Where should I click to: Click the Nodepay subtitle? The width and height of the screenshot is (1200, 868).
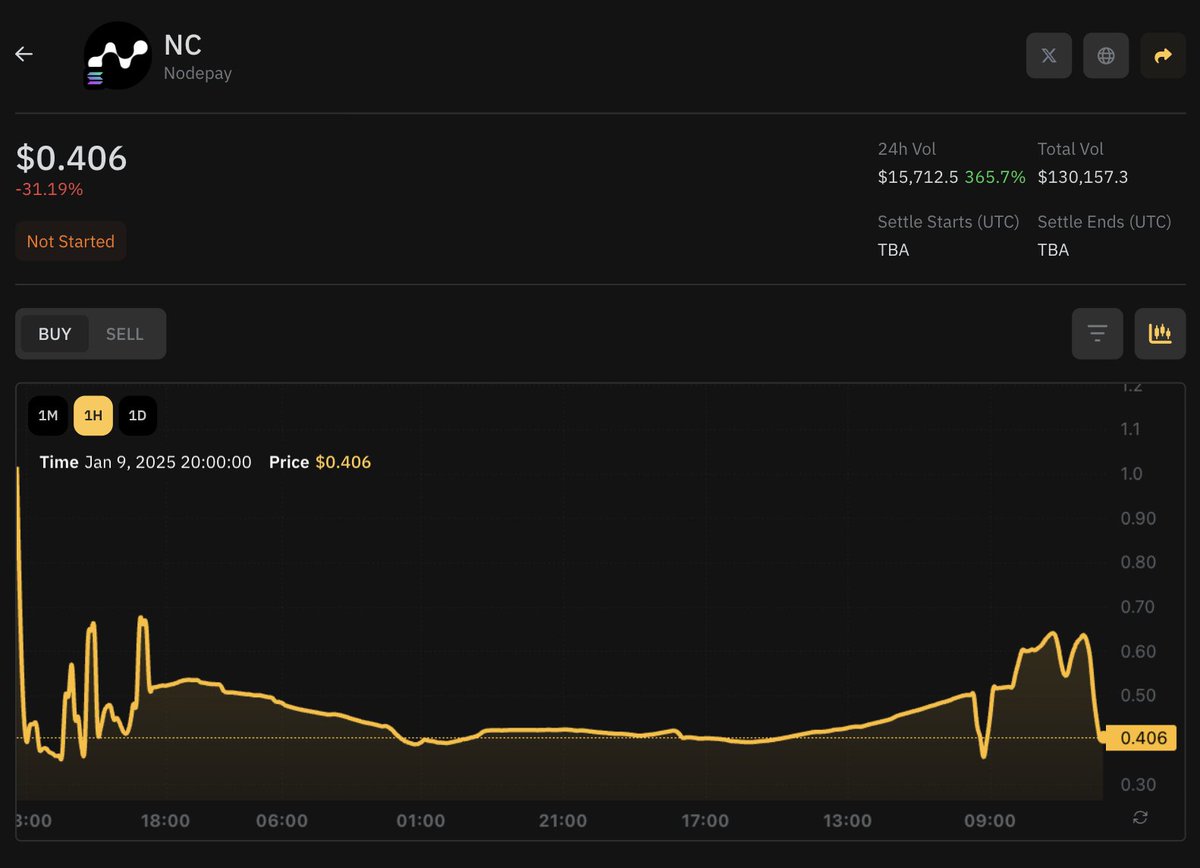[x=198, y=74]
